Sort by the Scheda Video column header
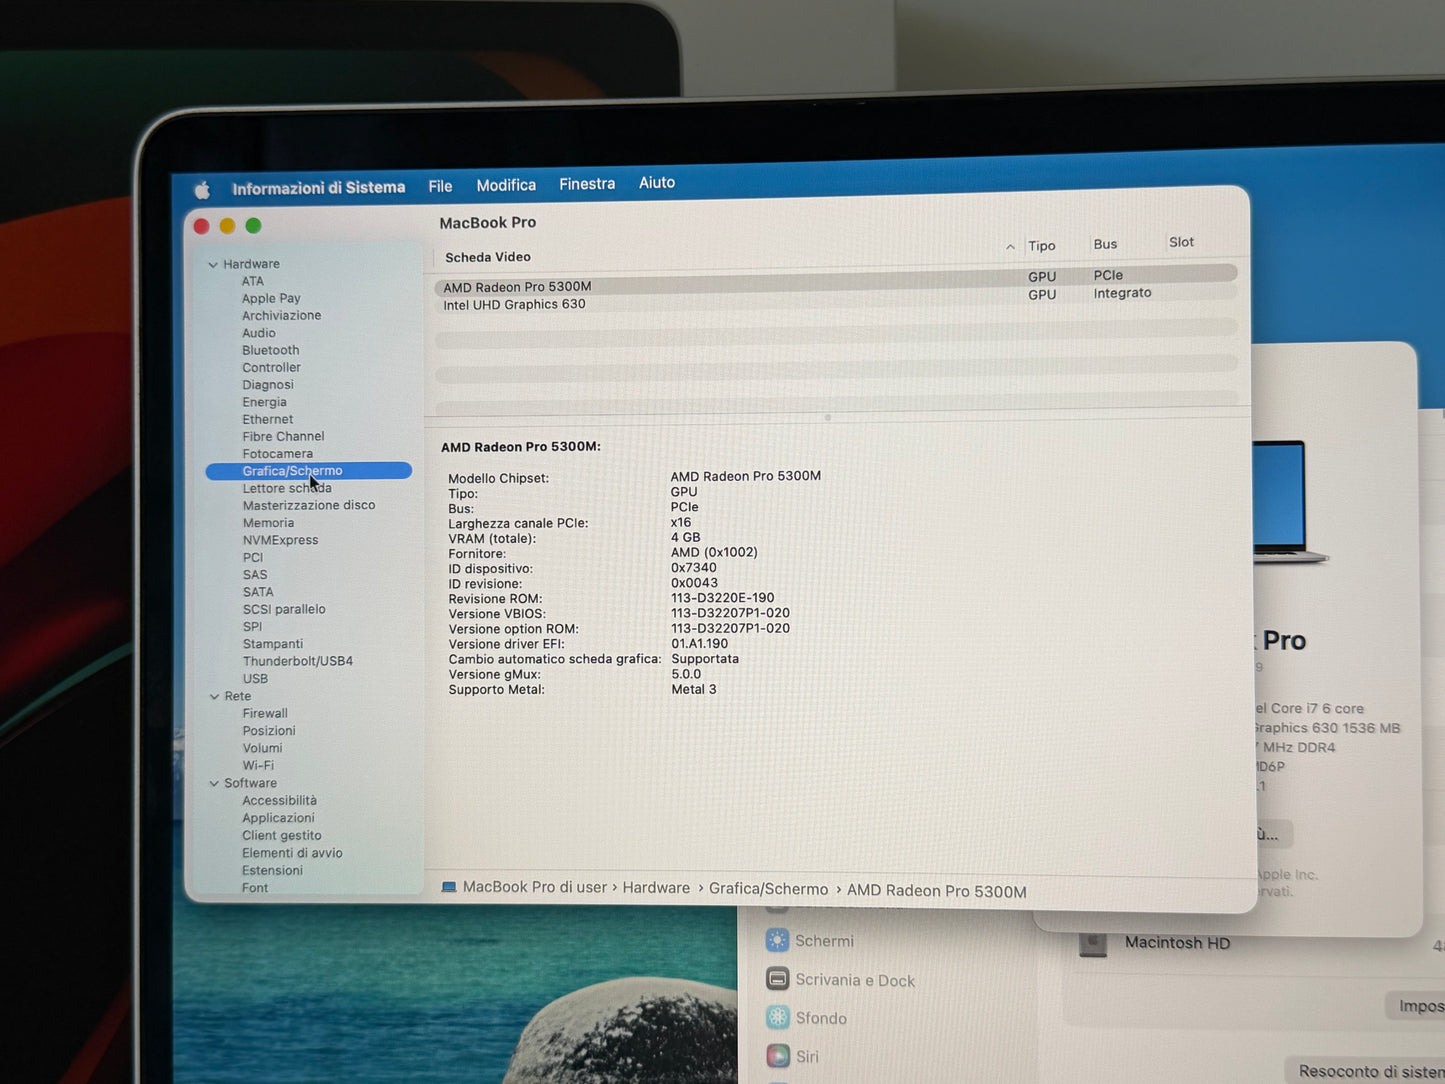Screen dimensions: 1445x1084 488,257
